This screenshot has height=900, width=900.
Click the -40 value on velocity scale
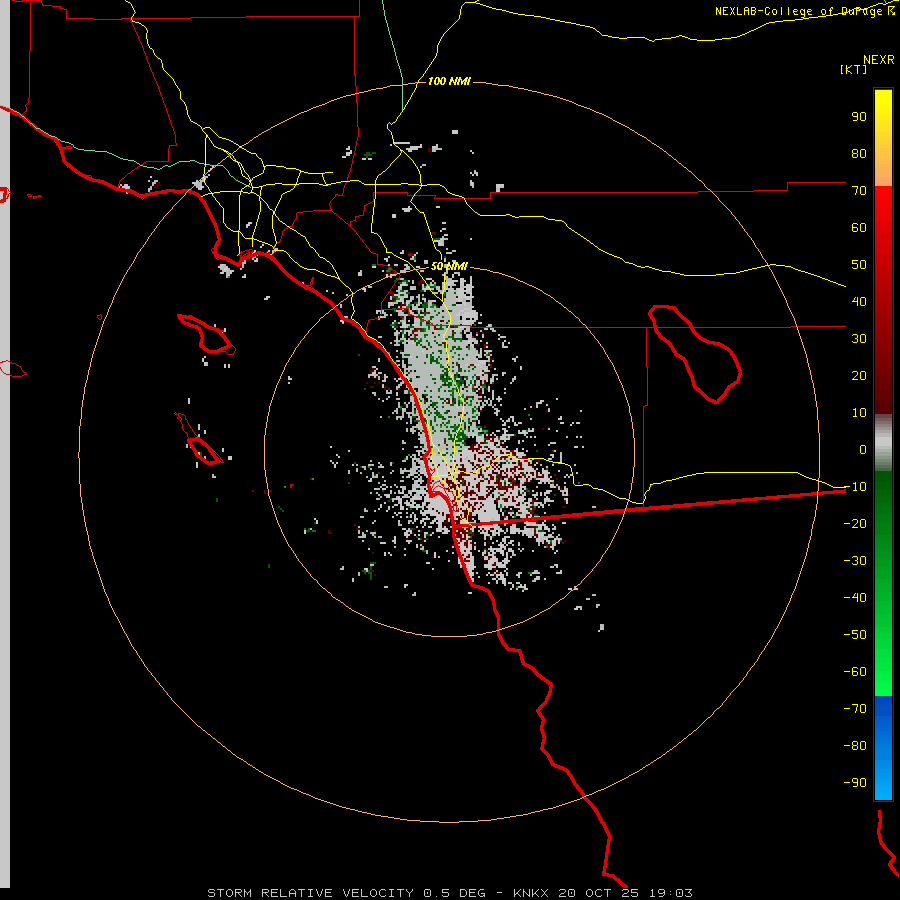pyautogui.click(x=855, y=598)
